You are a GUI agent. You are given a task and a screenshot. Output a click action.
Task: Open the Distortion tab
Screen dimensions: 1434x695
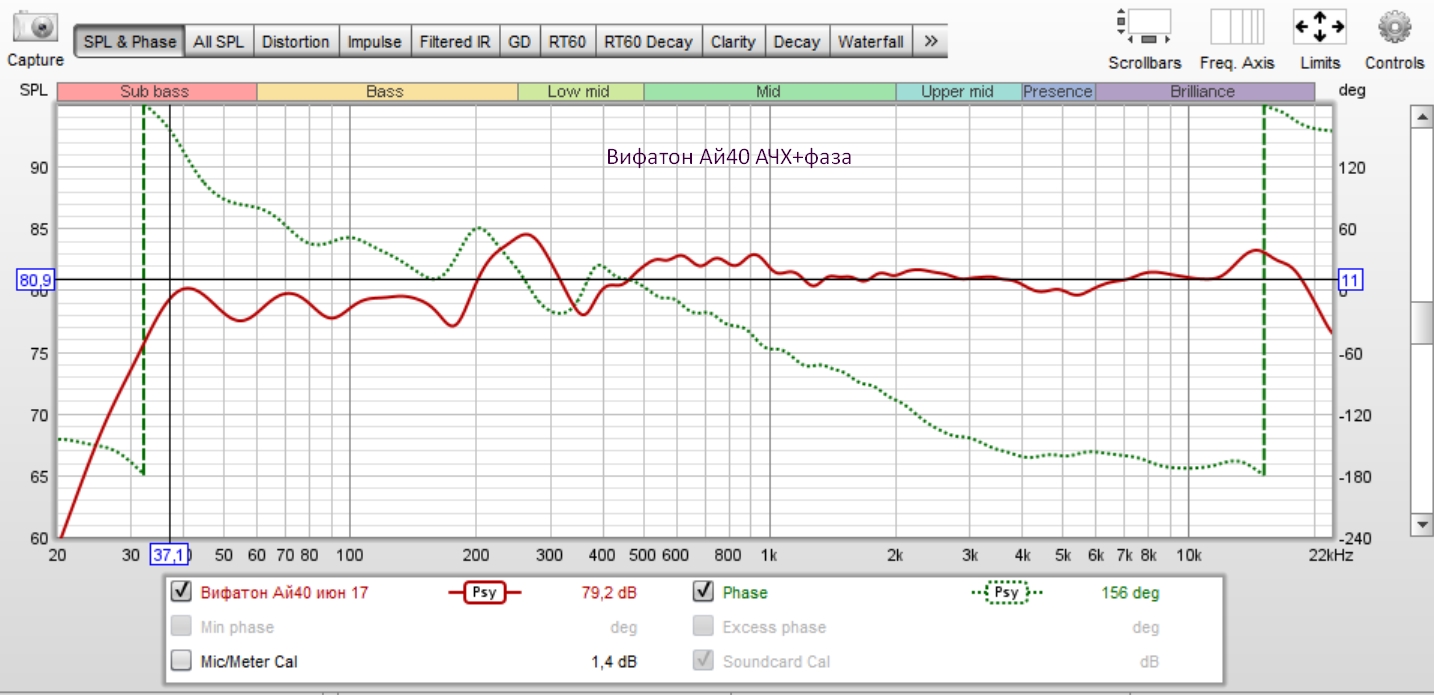coord(296,41)
